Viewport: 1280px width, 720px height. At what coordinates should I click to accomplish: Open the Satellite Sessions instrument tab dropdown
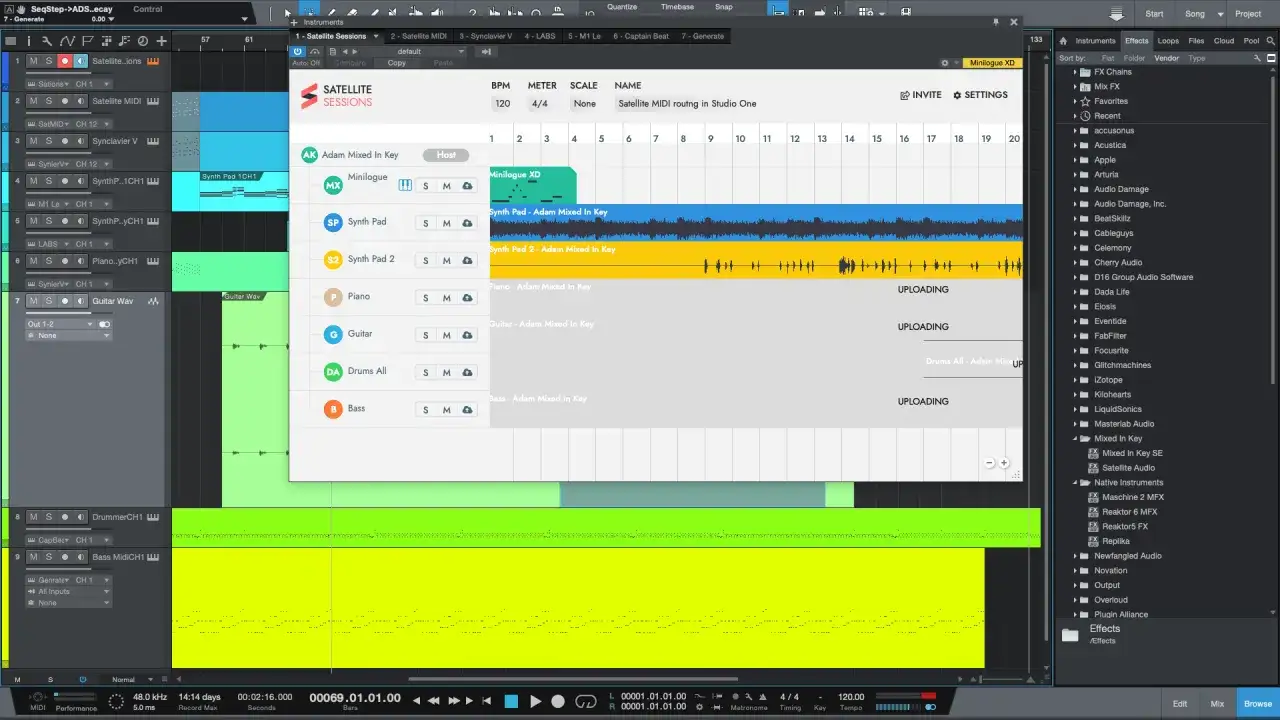click(x=375, y=36)
